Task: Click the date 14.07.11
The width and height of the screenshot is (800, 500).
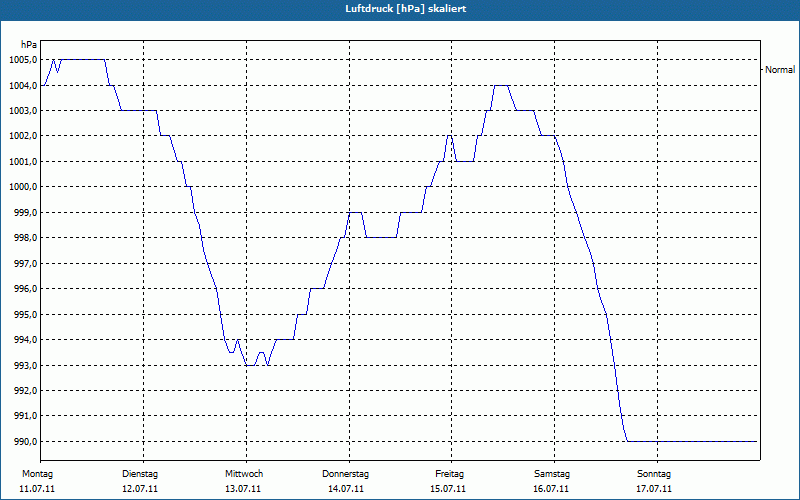Action: (x=346, y=489)
